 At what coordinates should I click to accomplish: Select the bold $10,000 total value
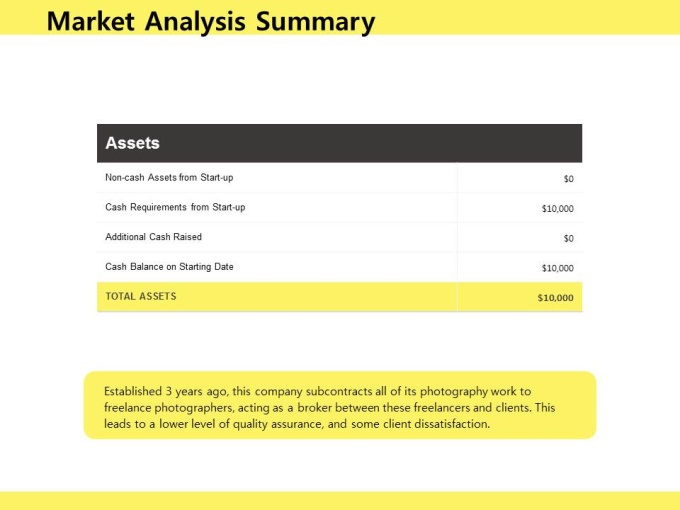(555, 298)
